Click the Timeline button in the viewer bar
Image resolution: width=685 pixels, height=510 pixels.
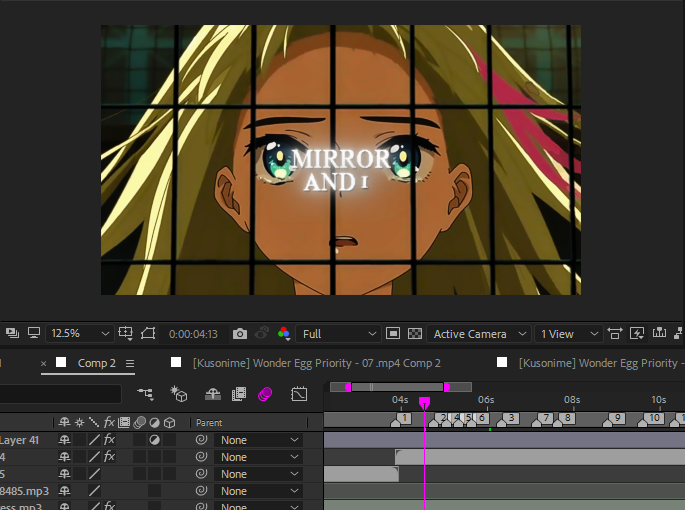pyautogui.click(x=659, y=333)
